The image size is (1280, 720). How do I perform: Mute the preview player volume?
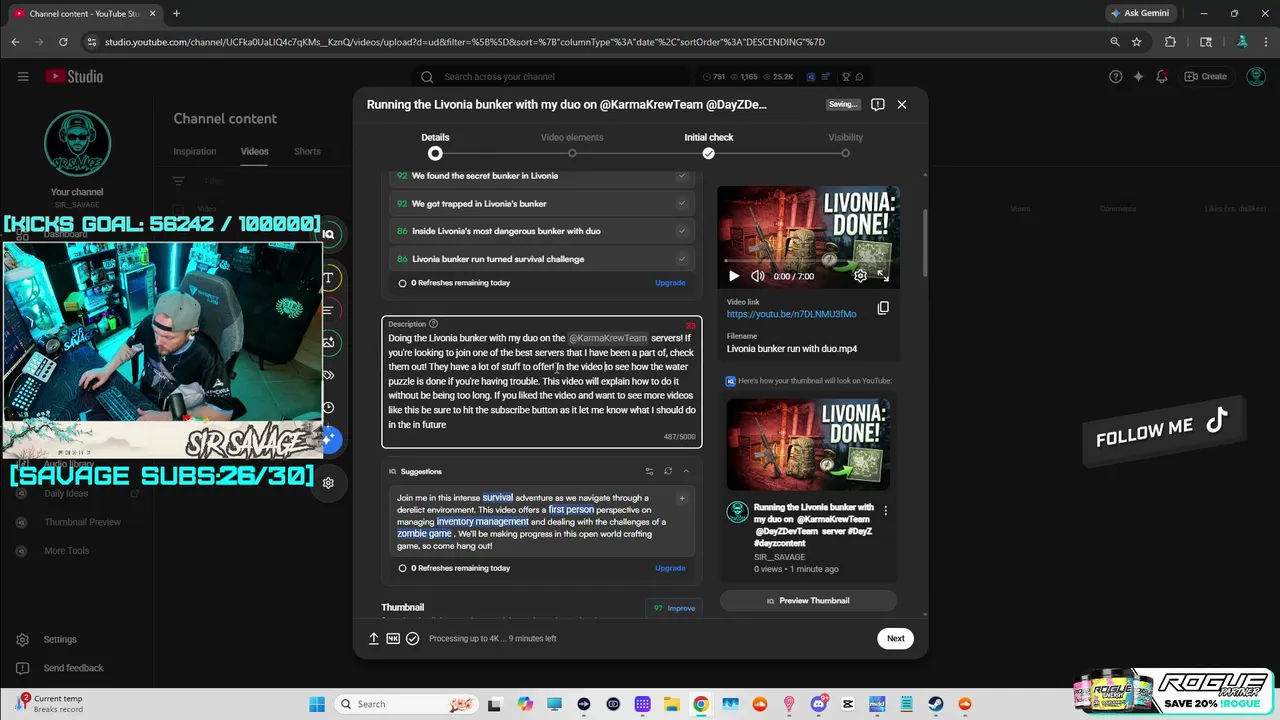coord(758,276)
